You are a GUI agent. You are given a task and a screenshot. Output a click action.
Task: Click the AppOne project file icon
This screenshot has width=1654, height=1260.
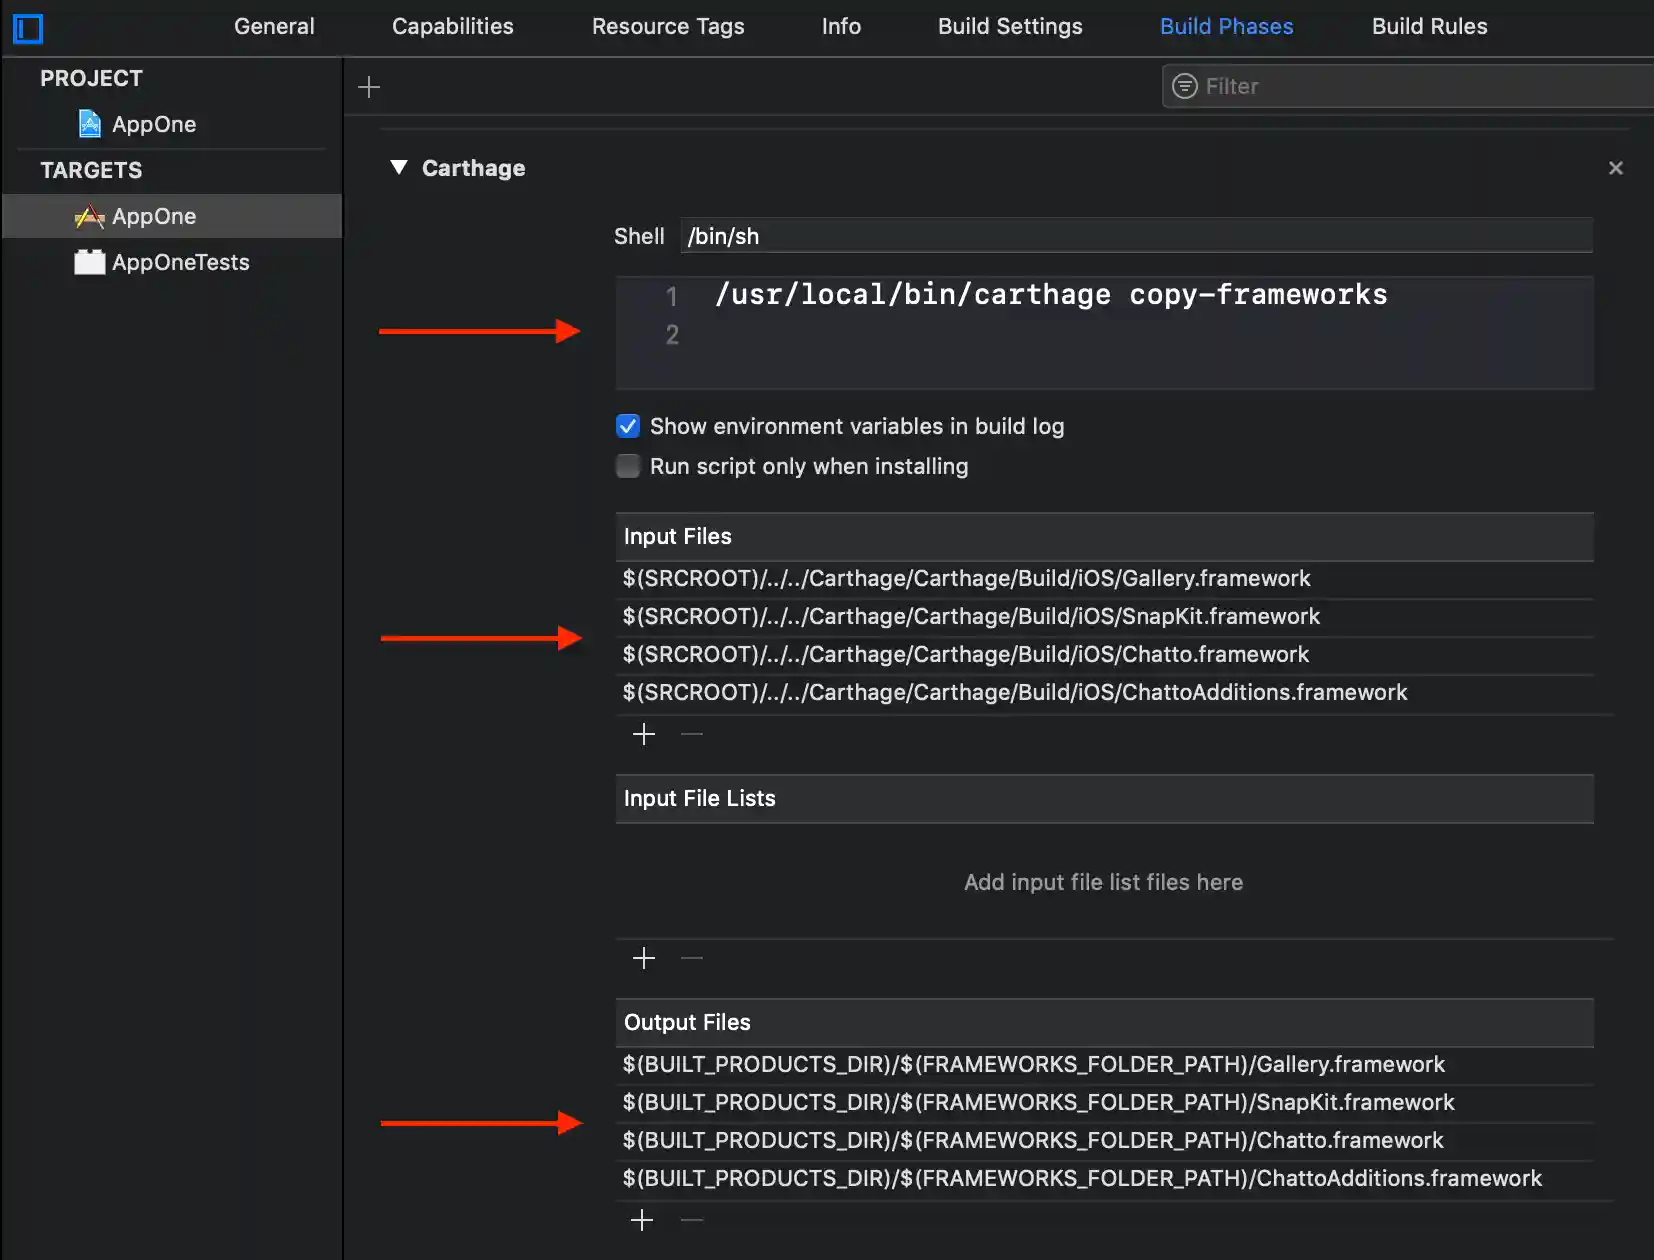90,124
